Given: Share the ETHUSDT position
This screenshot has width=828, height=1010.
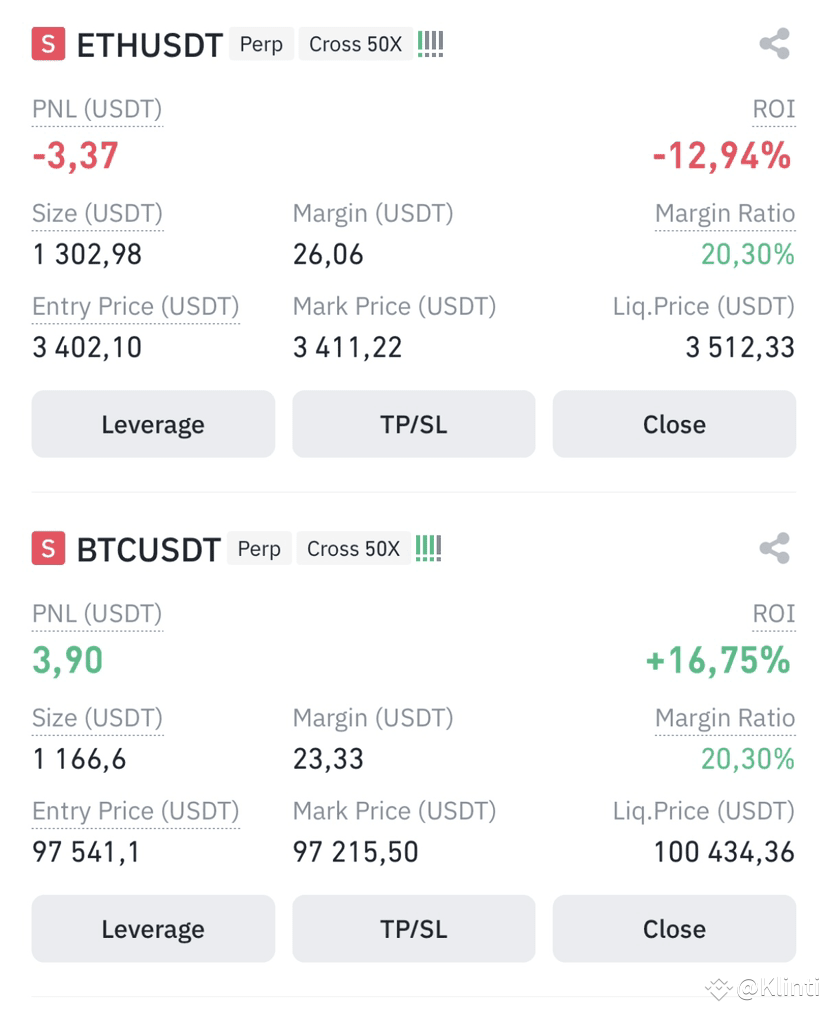Looking at the screenshot, I should pyautogui.click(x=775, y=44).
